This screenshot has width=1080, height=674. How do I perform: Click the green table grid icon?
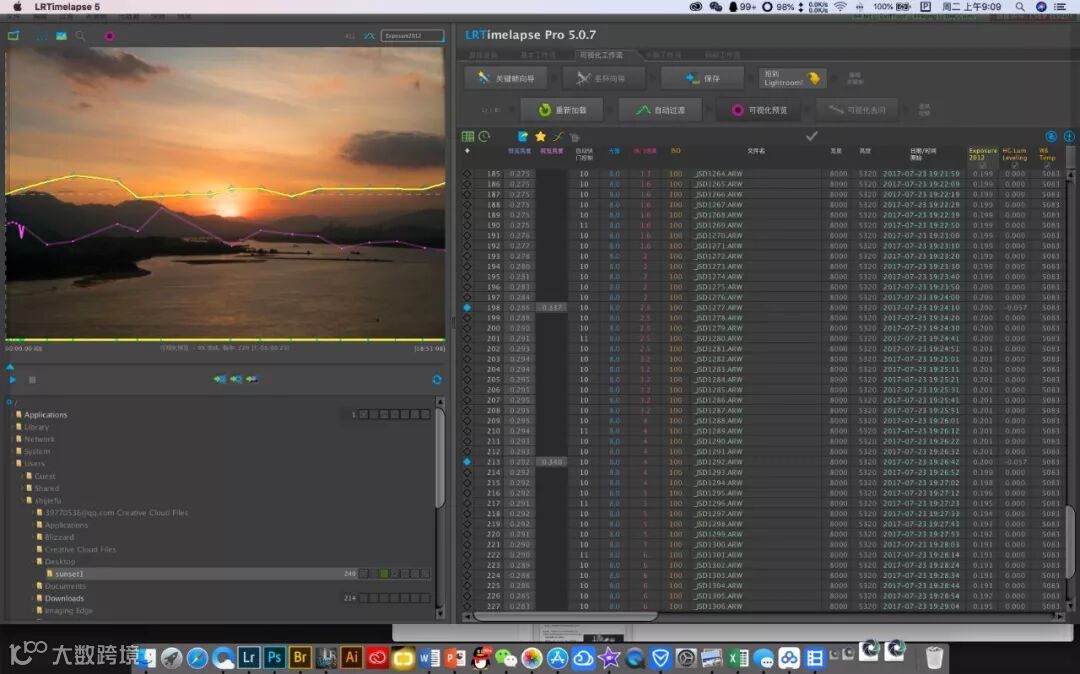(467, 136)
